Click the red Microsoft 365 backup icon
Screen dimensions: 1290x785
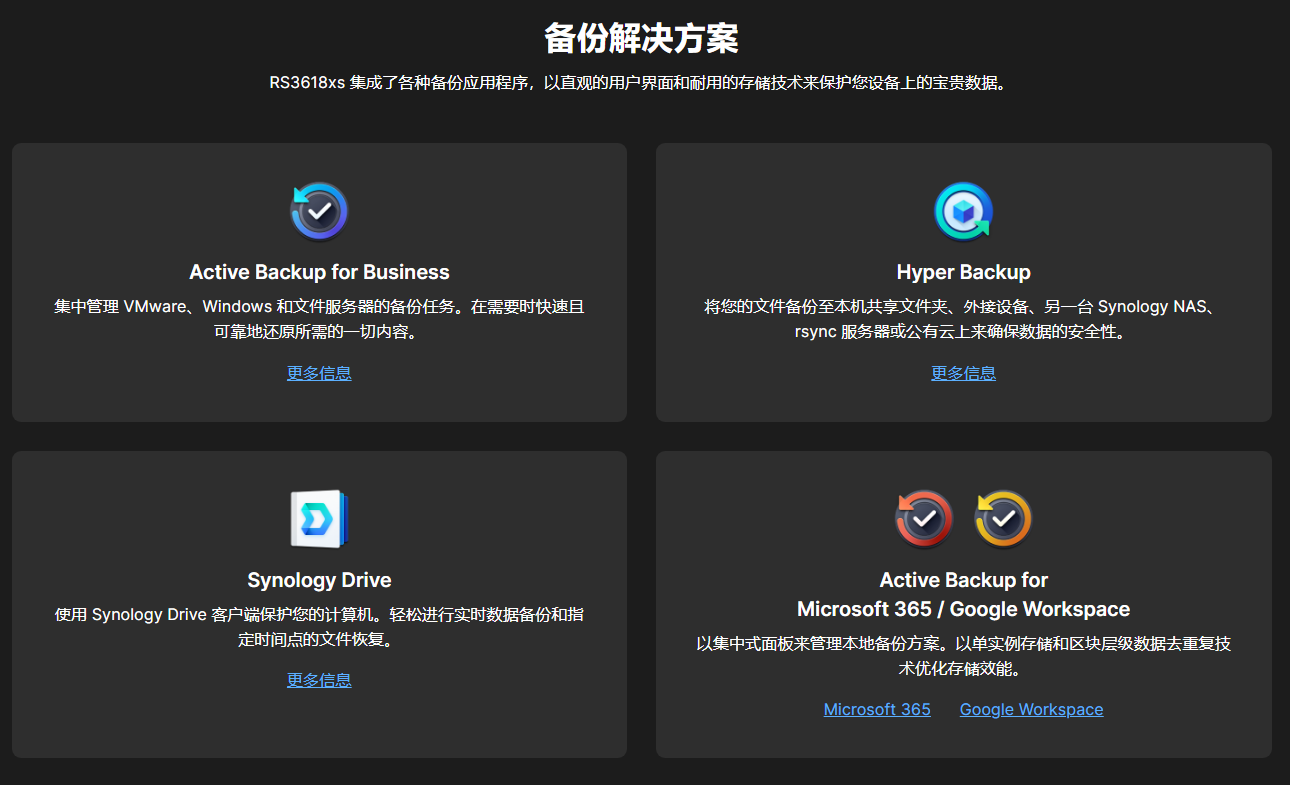tap(924, 519)
